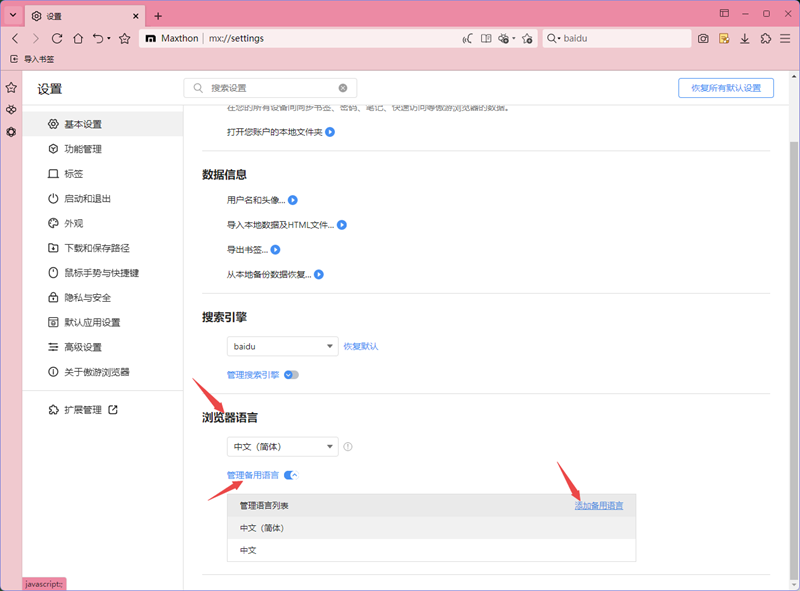Open the home page icon
This screenshot has height=591, width=800.
click(x=78, y=38)
